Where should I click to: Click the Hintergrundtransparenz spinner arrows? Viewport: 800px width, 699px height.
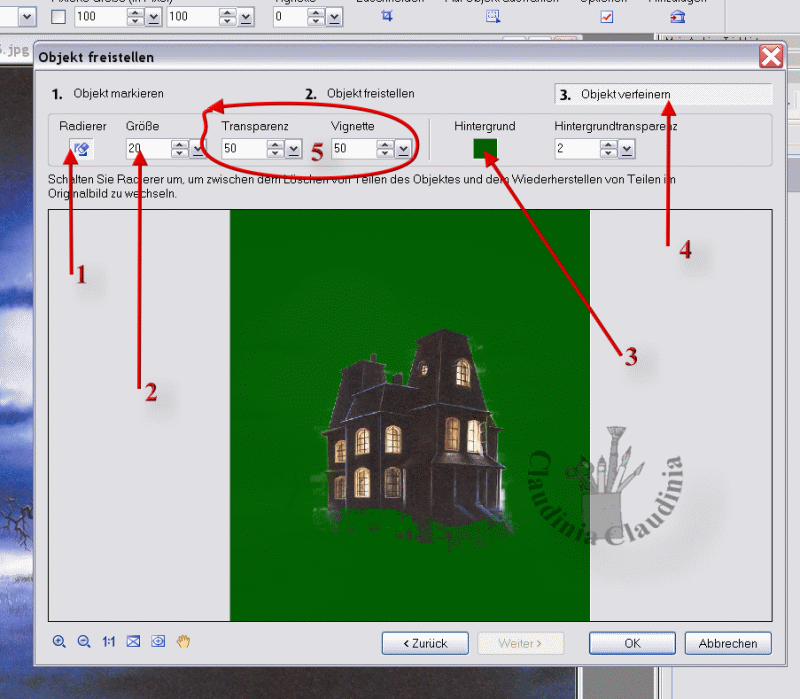click(x=609, y=149)
